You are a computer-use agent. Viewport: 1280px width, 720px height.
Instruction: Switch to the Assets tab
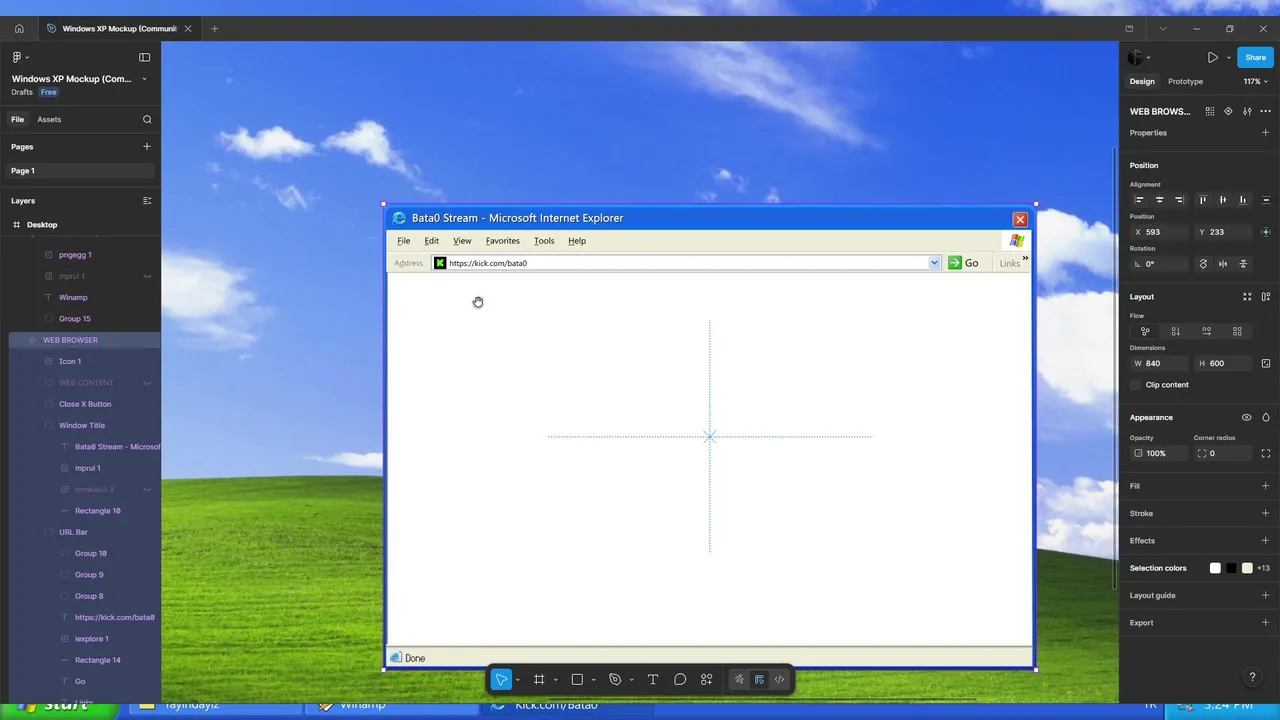(49, 119)
